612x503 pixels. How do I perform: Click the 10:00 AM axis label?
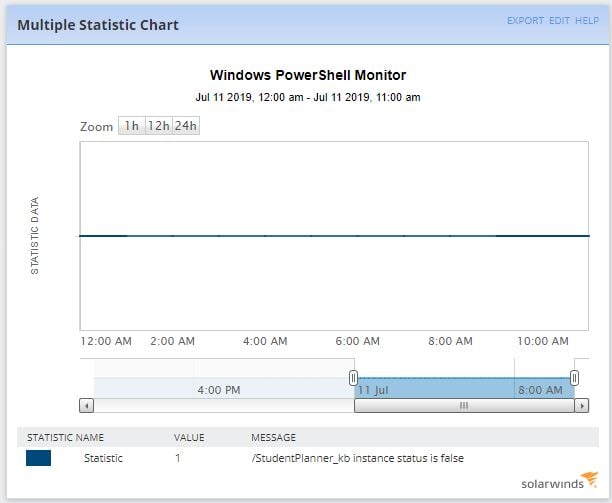click(x=543, y=341)
